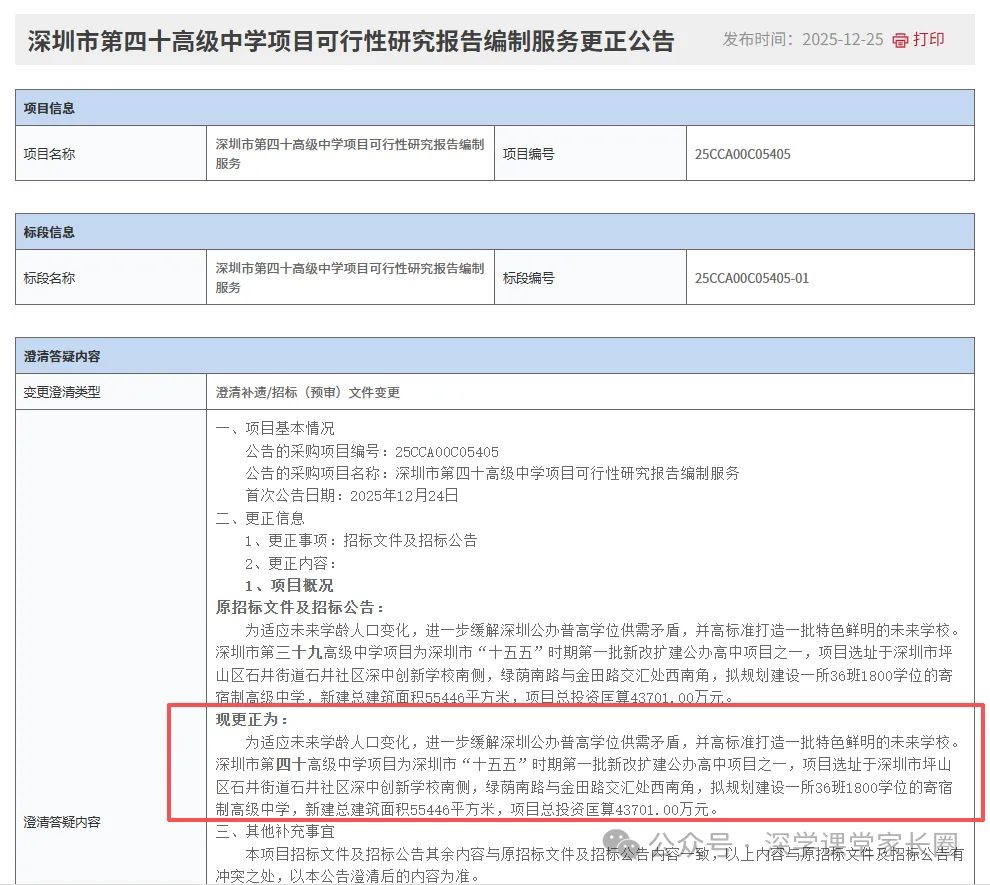
Task: Click the bold 1、项目概况 heading
Action: pos(289,585)
